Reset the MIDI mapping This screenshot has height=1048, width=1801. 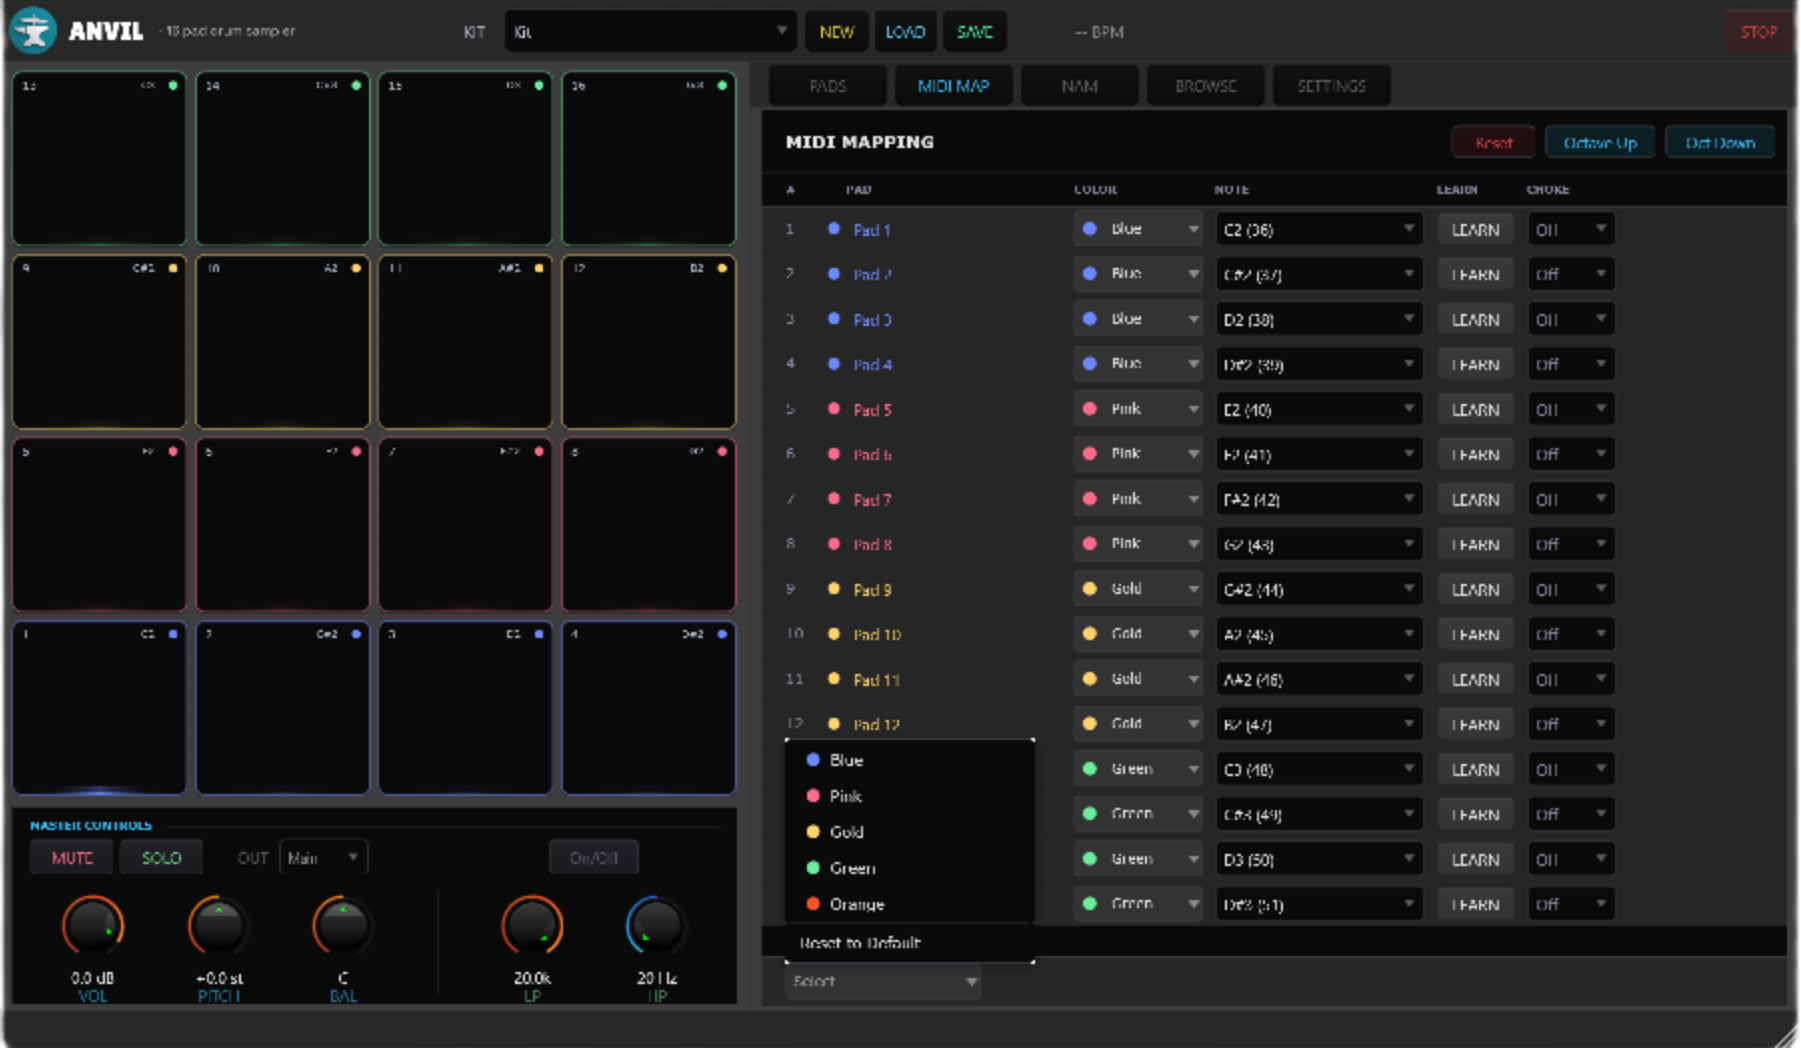click(1494, 143)
